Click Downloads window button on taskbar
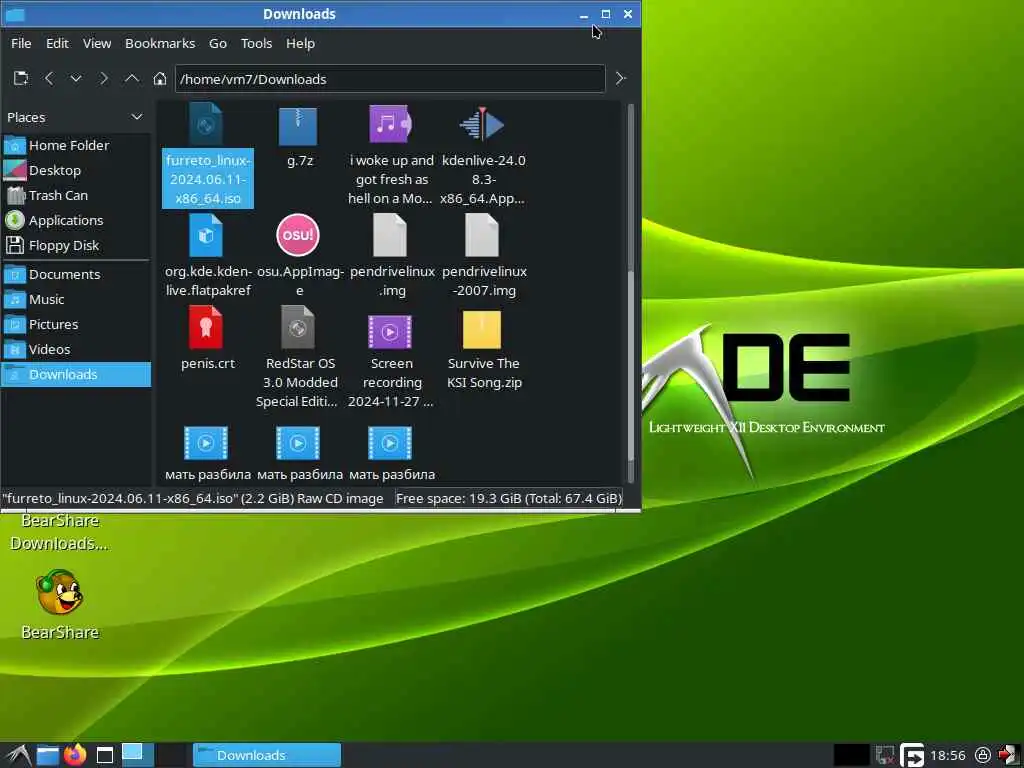 pyautogui.click(x=266, y=755)
